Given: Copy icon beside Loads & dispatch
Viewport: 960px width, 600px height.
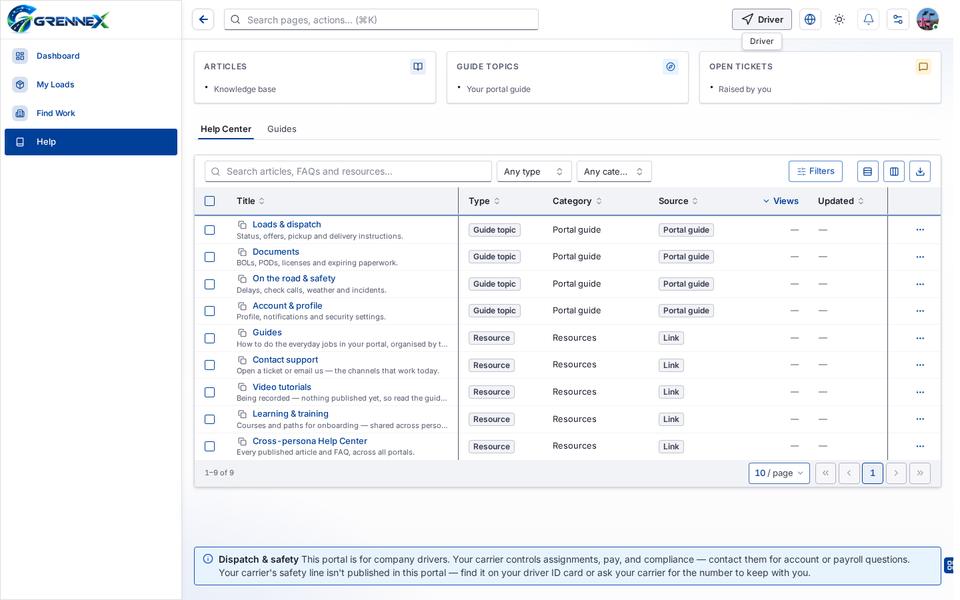Looking at the screenshot, I should pyautogui.click(x=242, y=225).
